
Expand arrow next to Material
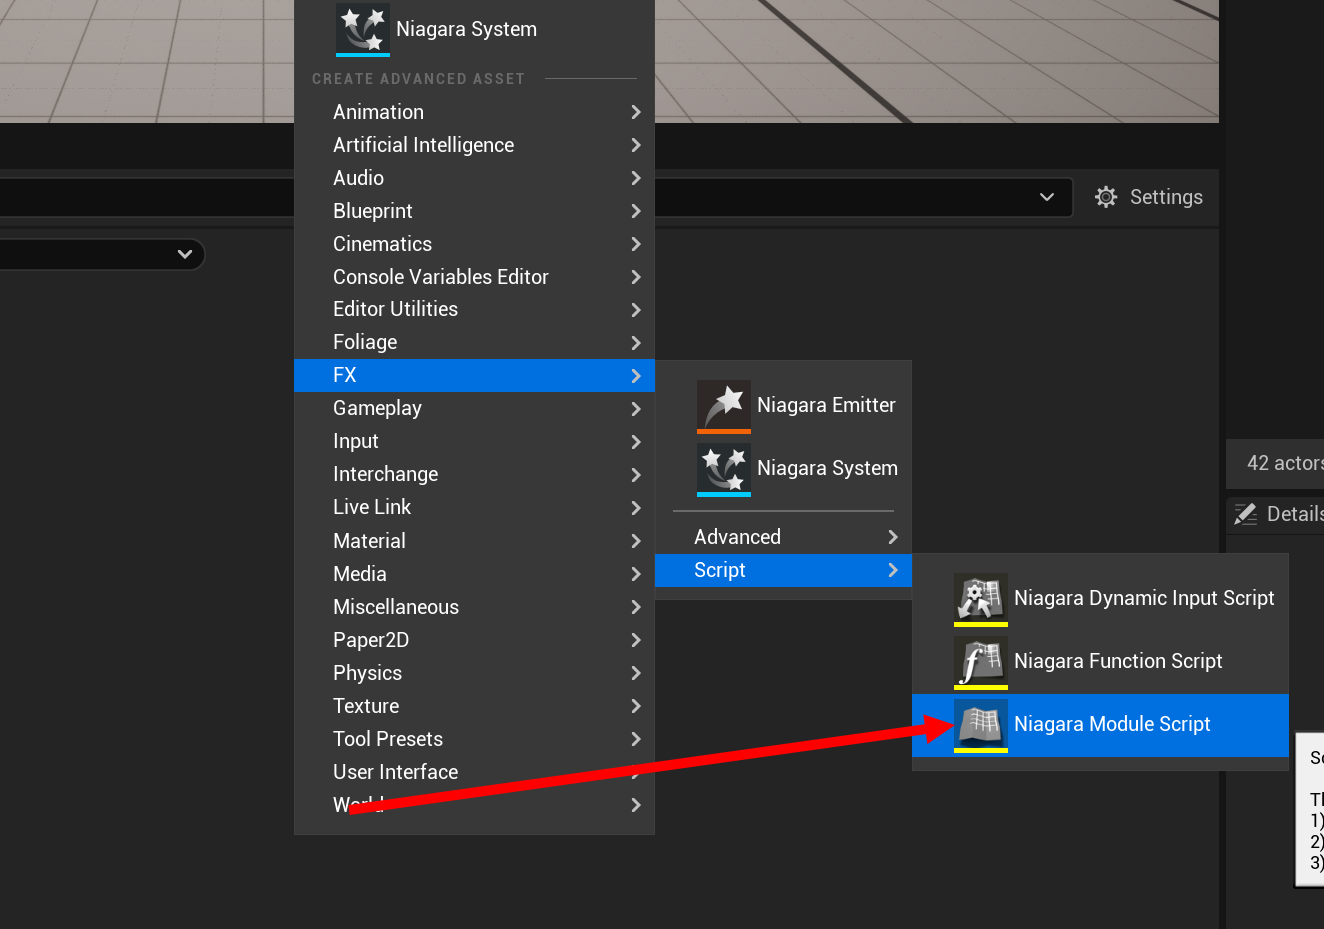click(x=636, y=541)
